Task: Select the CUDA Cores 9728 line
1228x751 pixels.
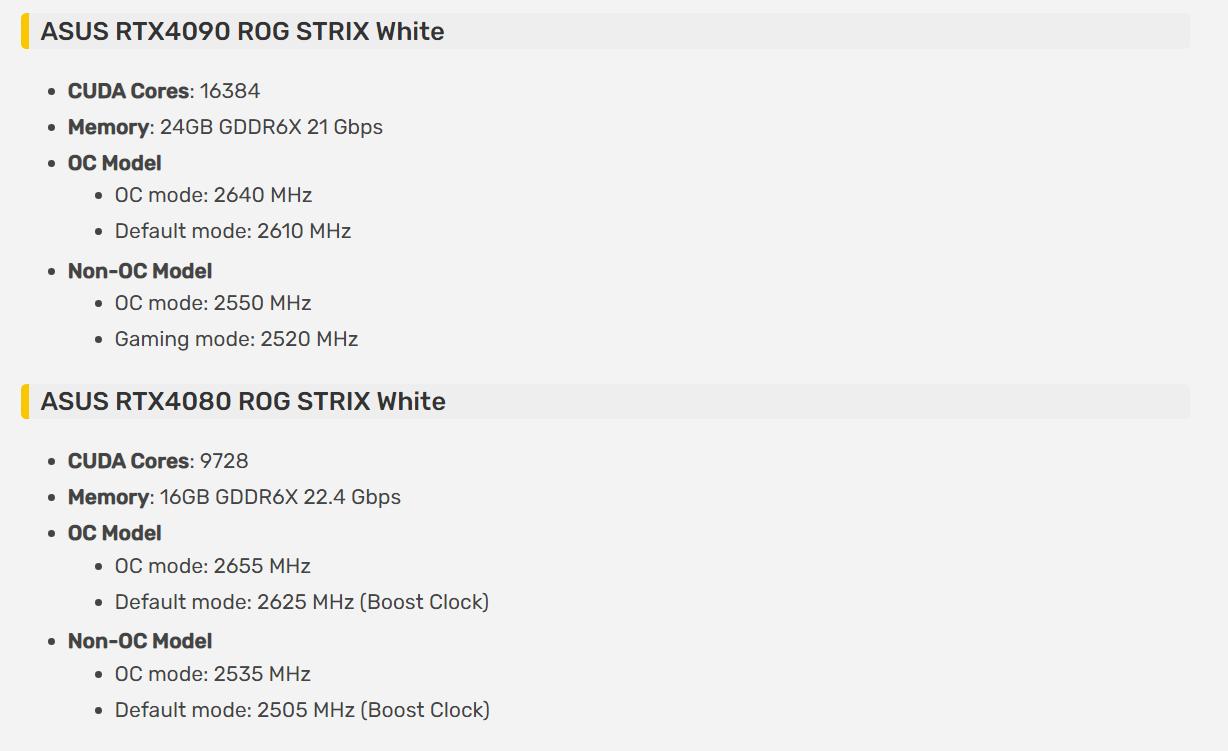Action: (158, 461)
